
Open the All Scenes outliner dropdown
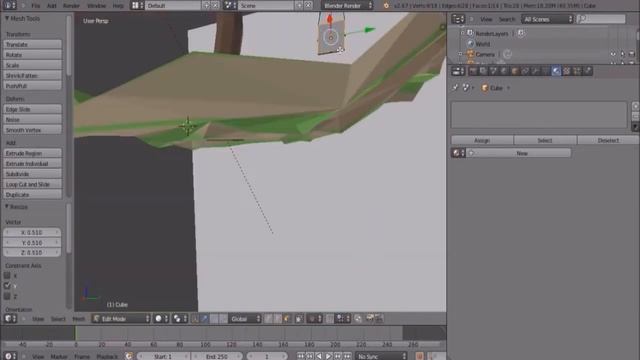(x=547, y=19)
